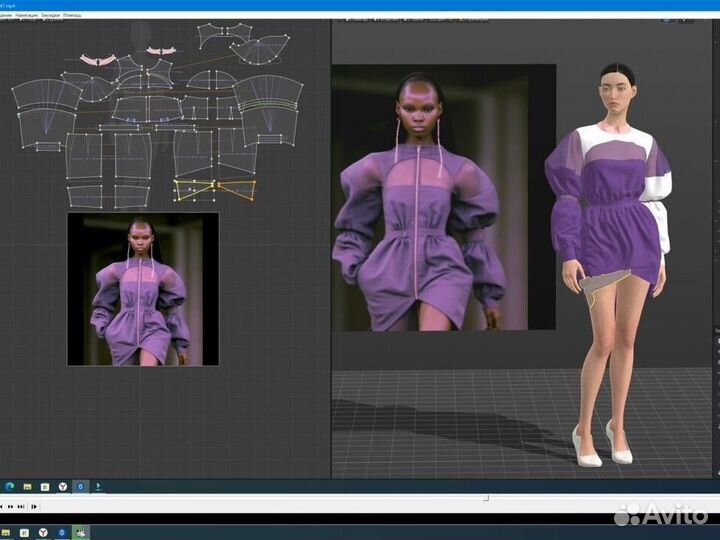
Task: Click the rightmost app icon in the upper taskbar
Action: point(98,486)
